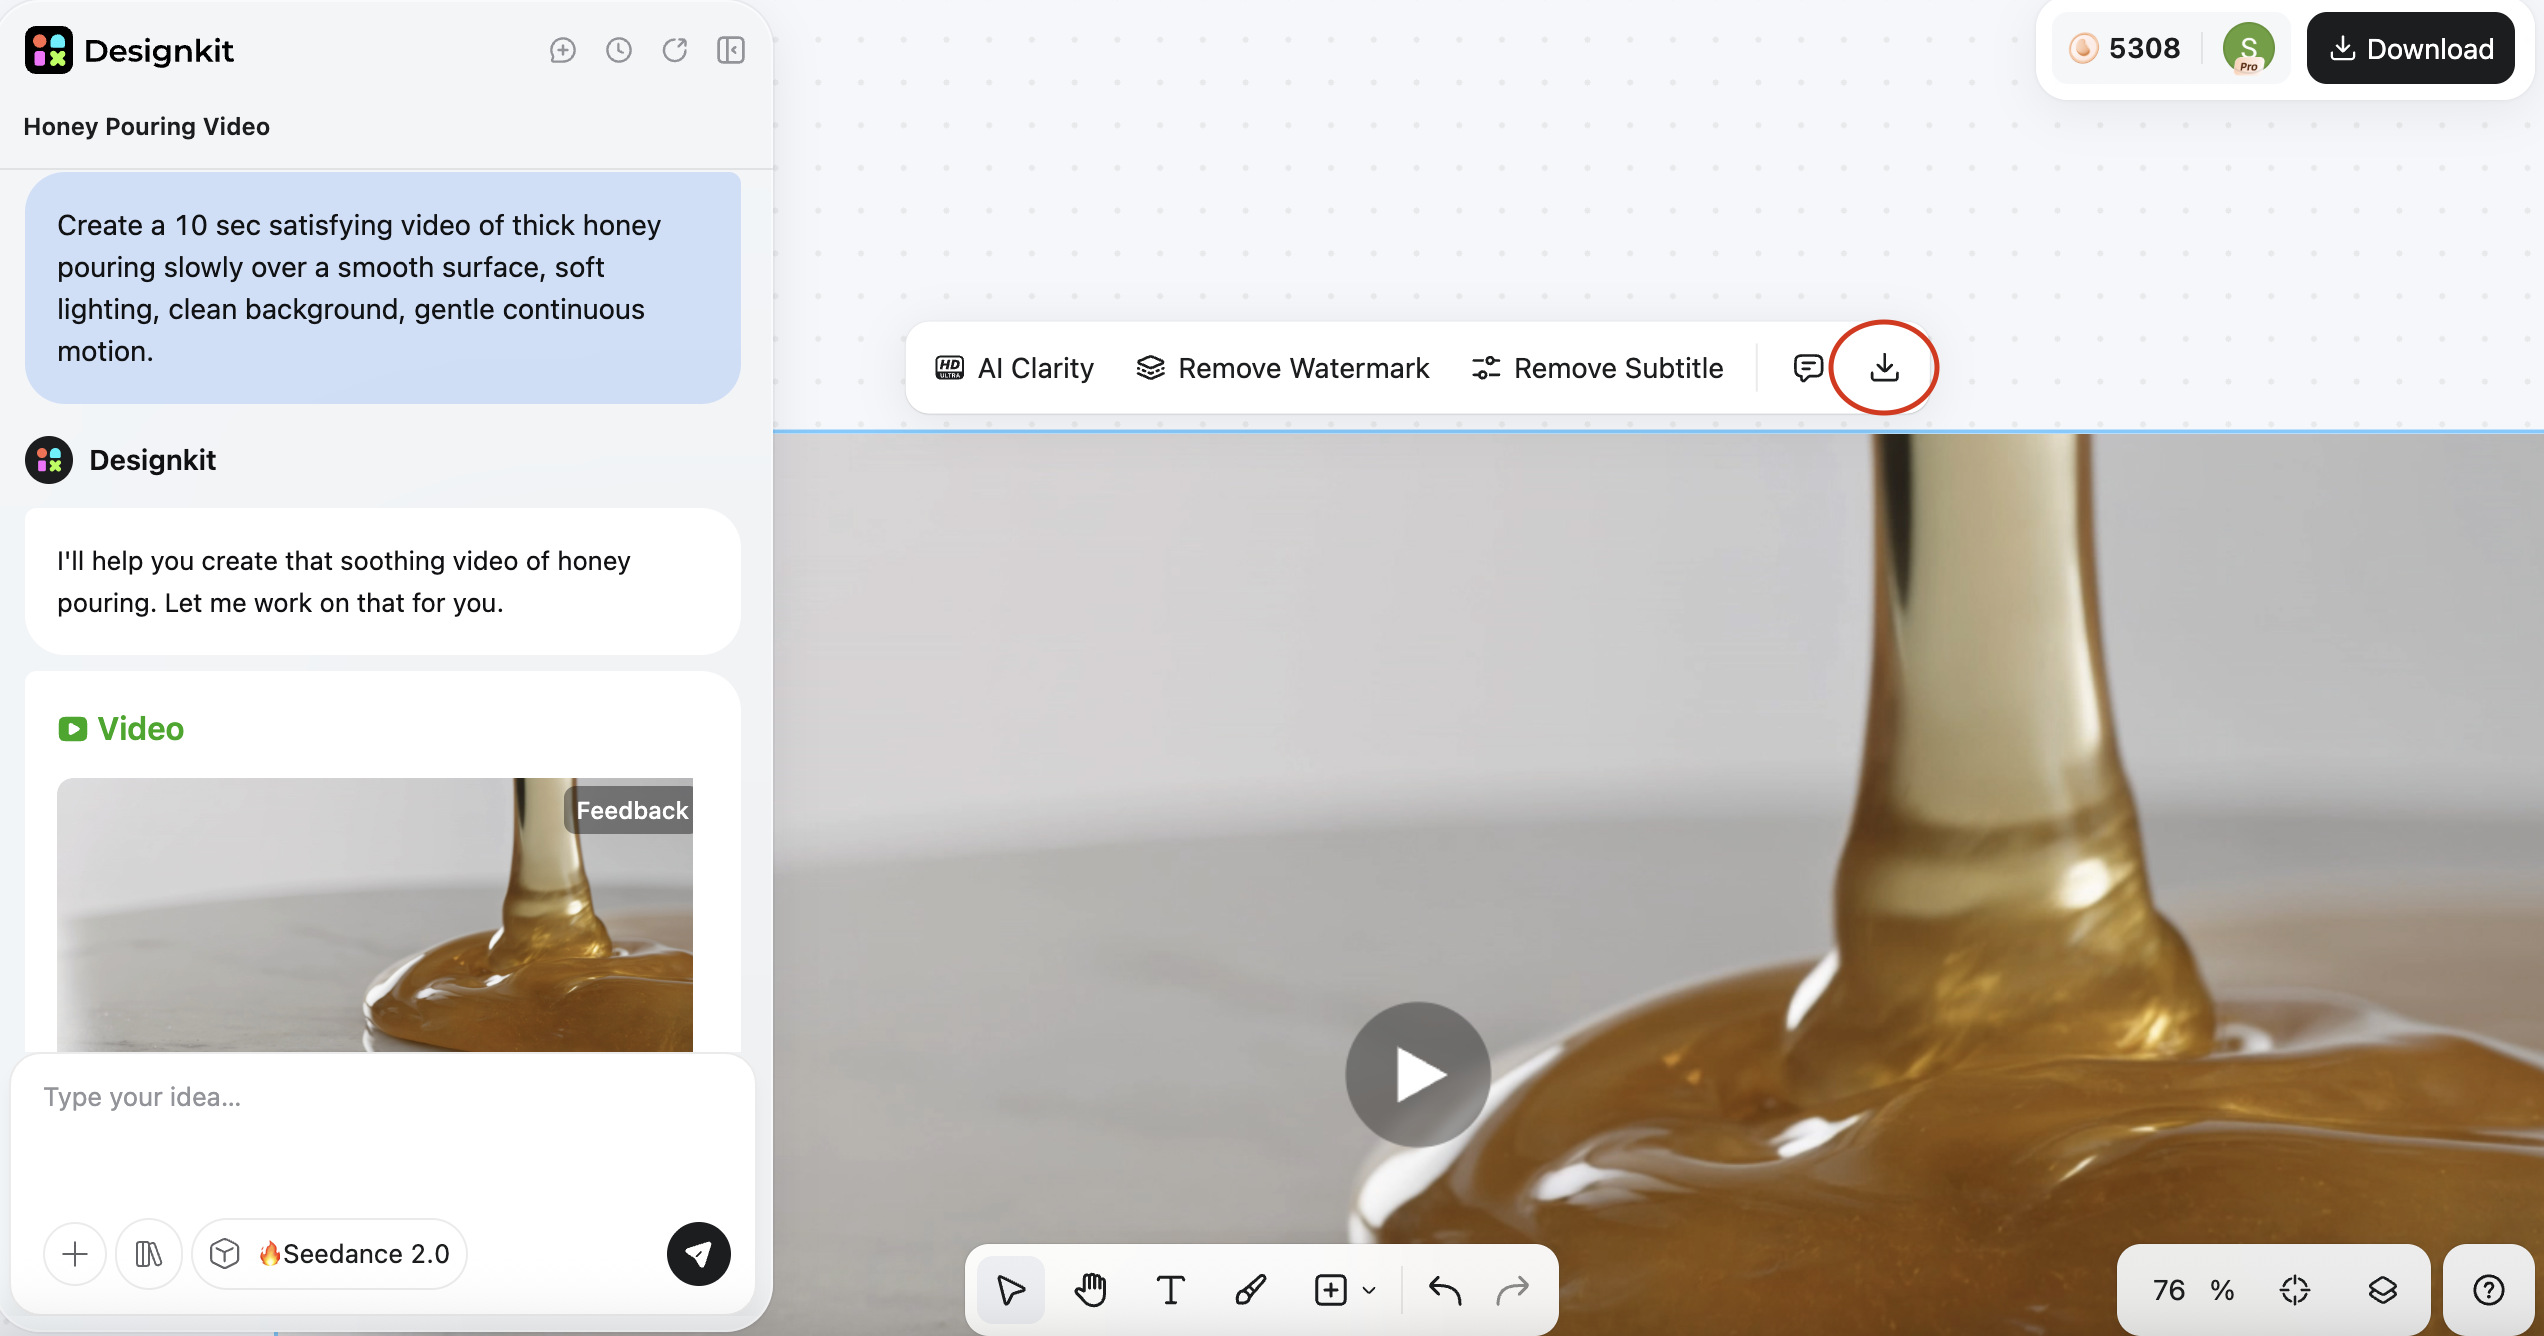
Task: View the 5308 credits balance
Action: [2125, 48]
